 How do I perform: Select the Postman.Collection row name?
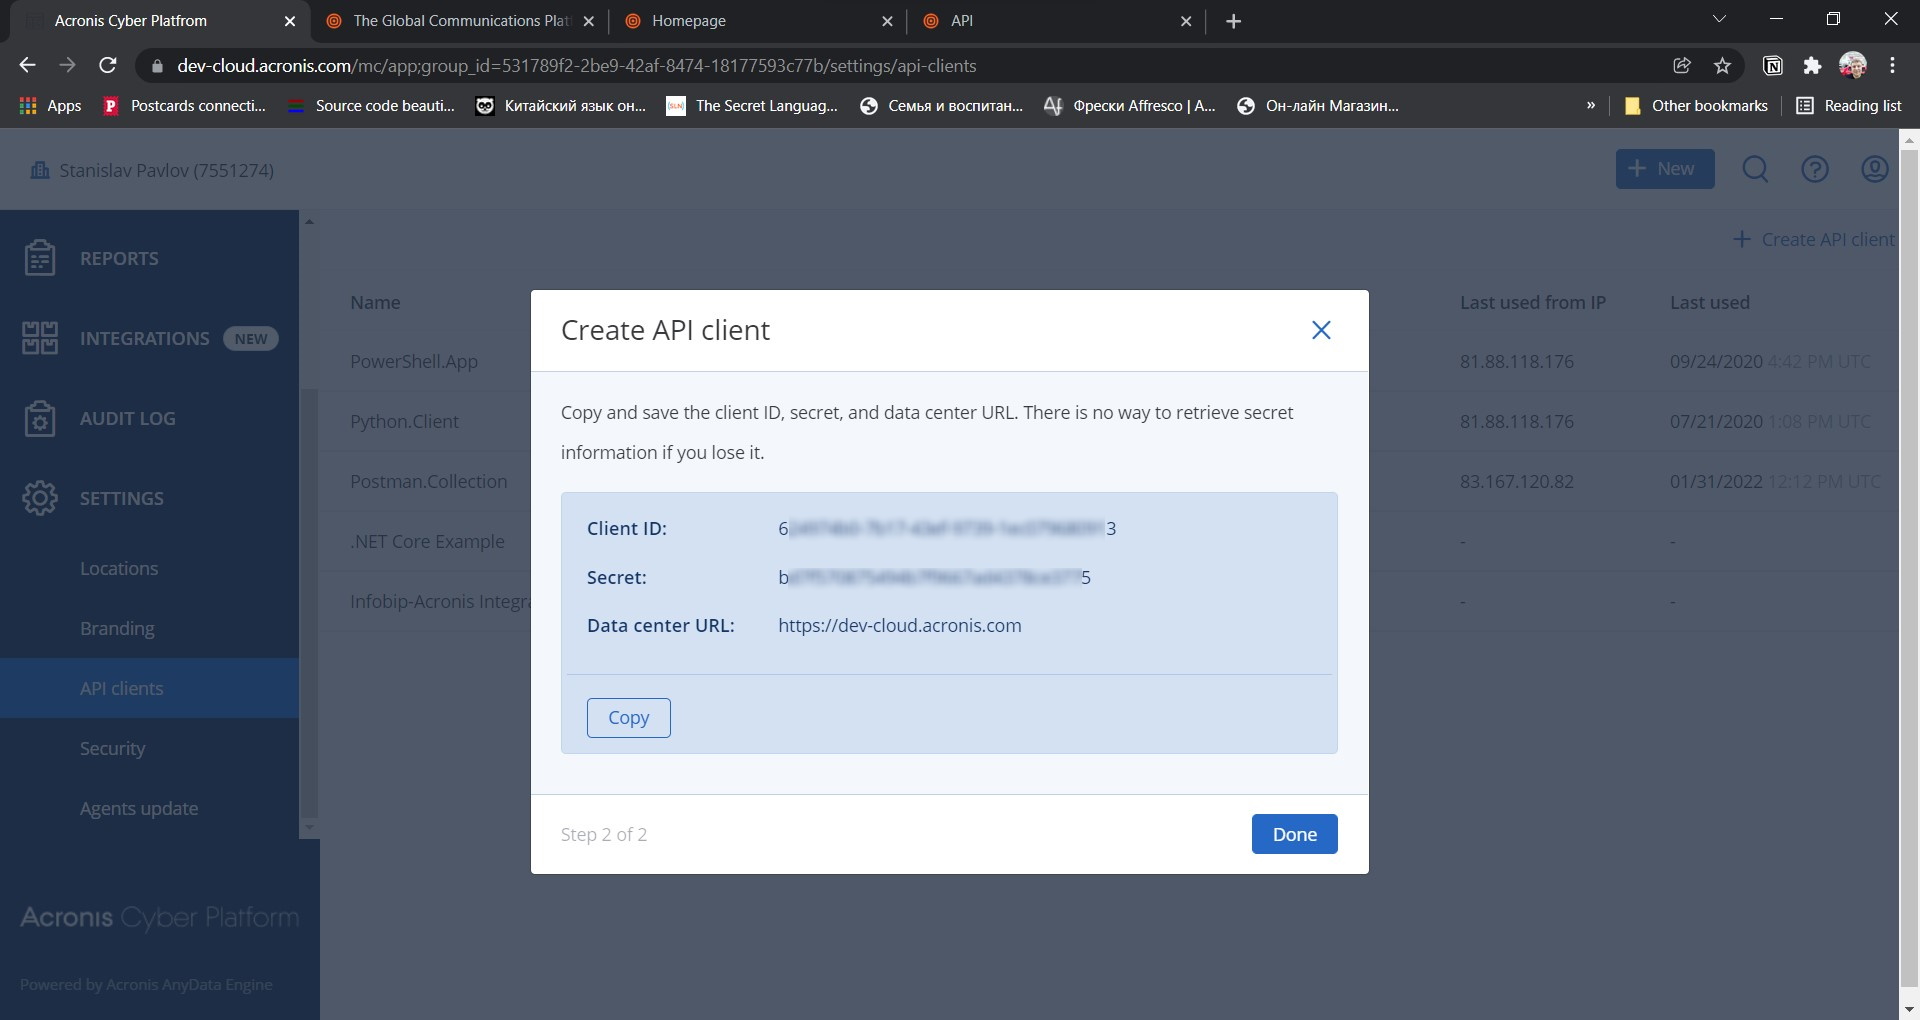tap(428, 482)
